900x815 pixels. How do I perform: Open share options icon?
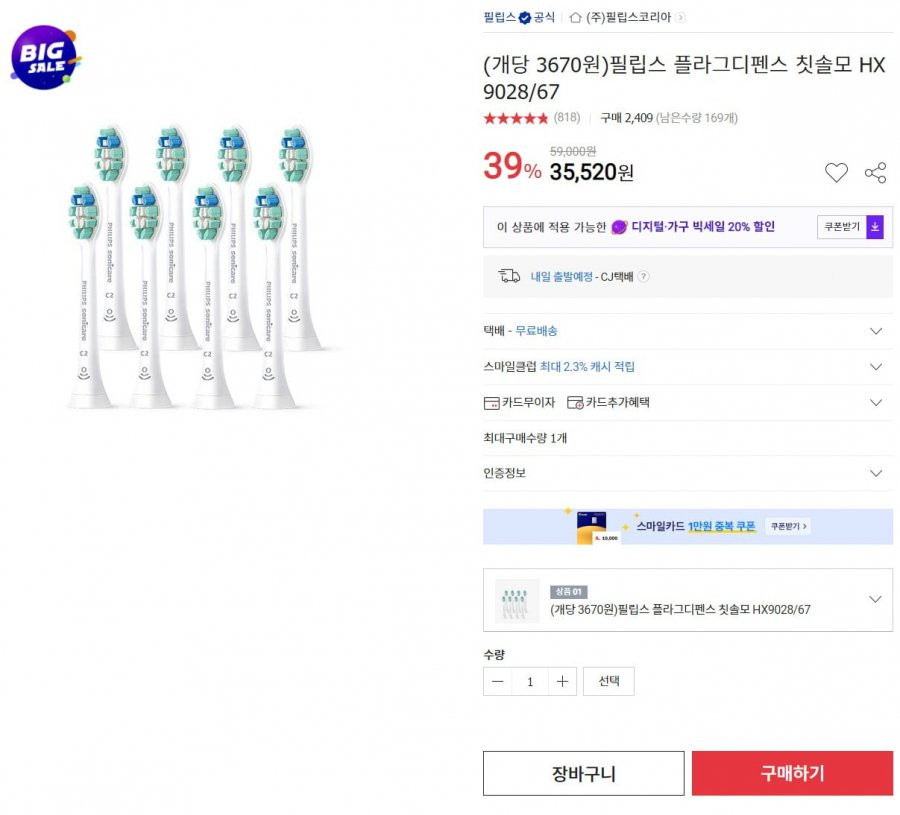(875, 173)
